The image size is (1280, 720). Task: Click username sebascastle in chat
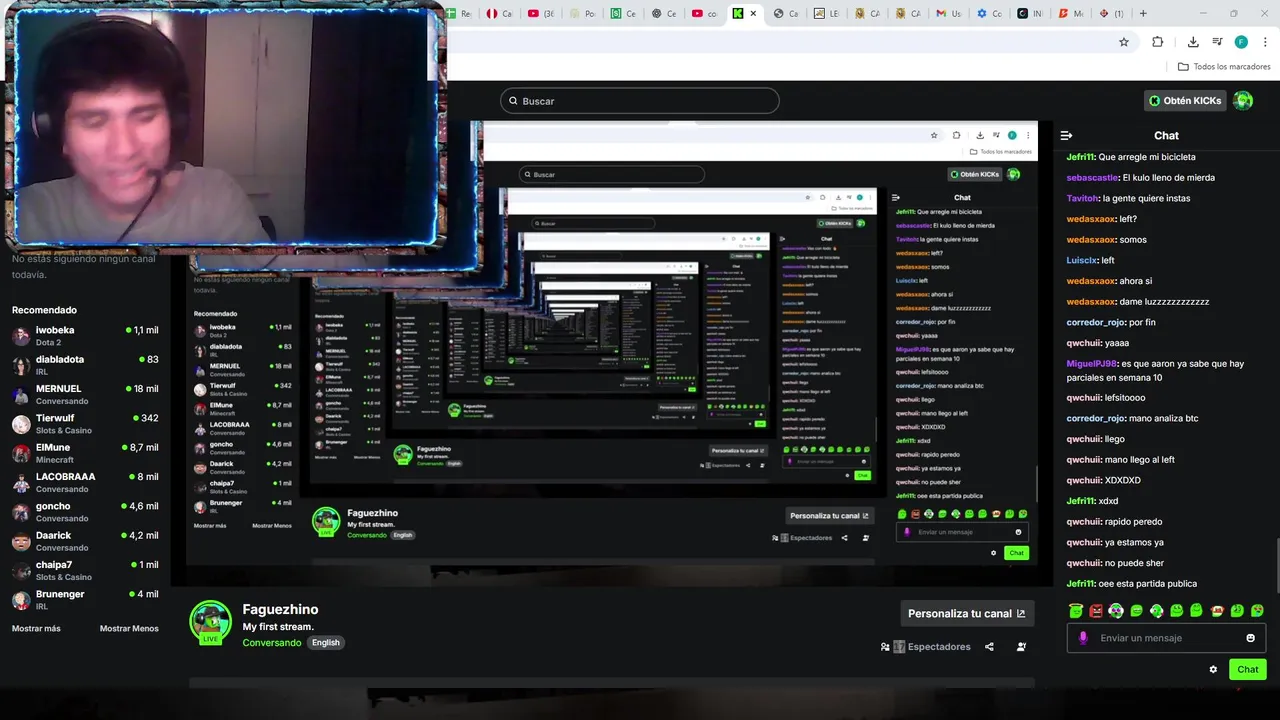tap(1092, 177)
